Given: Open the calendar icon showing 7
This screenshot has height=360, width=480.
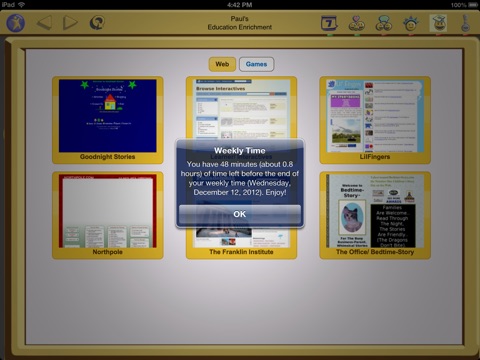Looking at the screenshot, I should coord(329,23).
